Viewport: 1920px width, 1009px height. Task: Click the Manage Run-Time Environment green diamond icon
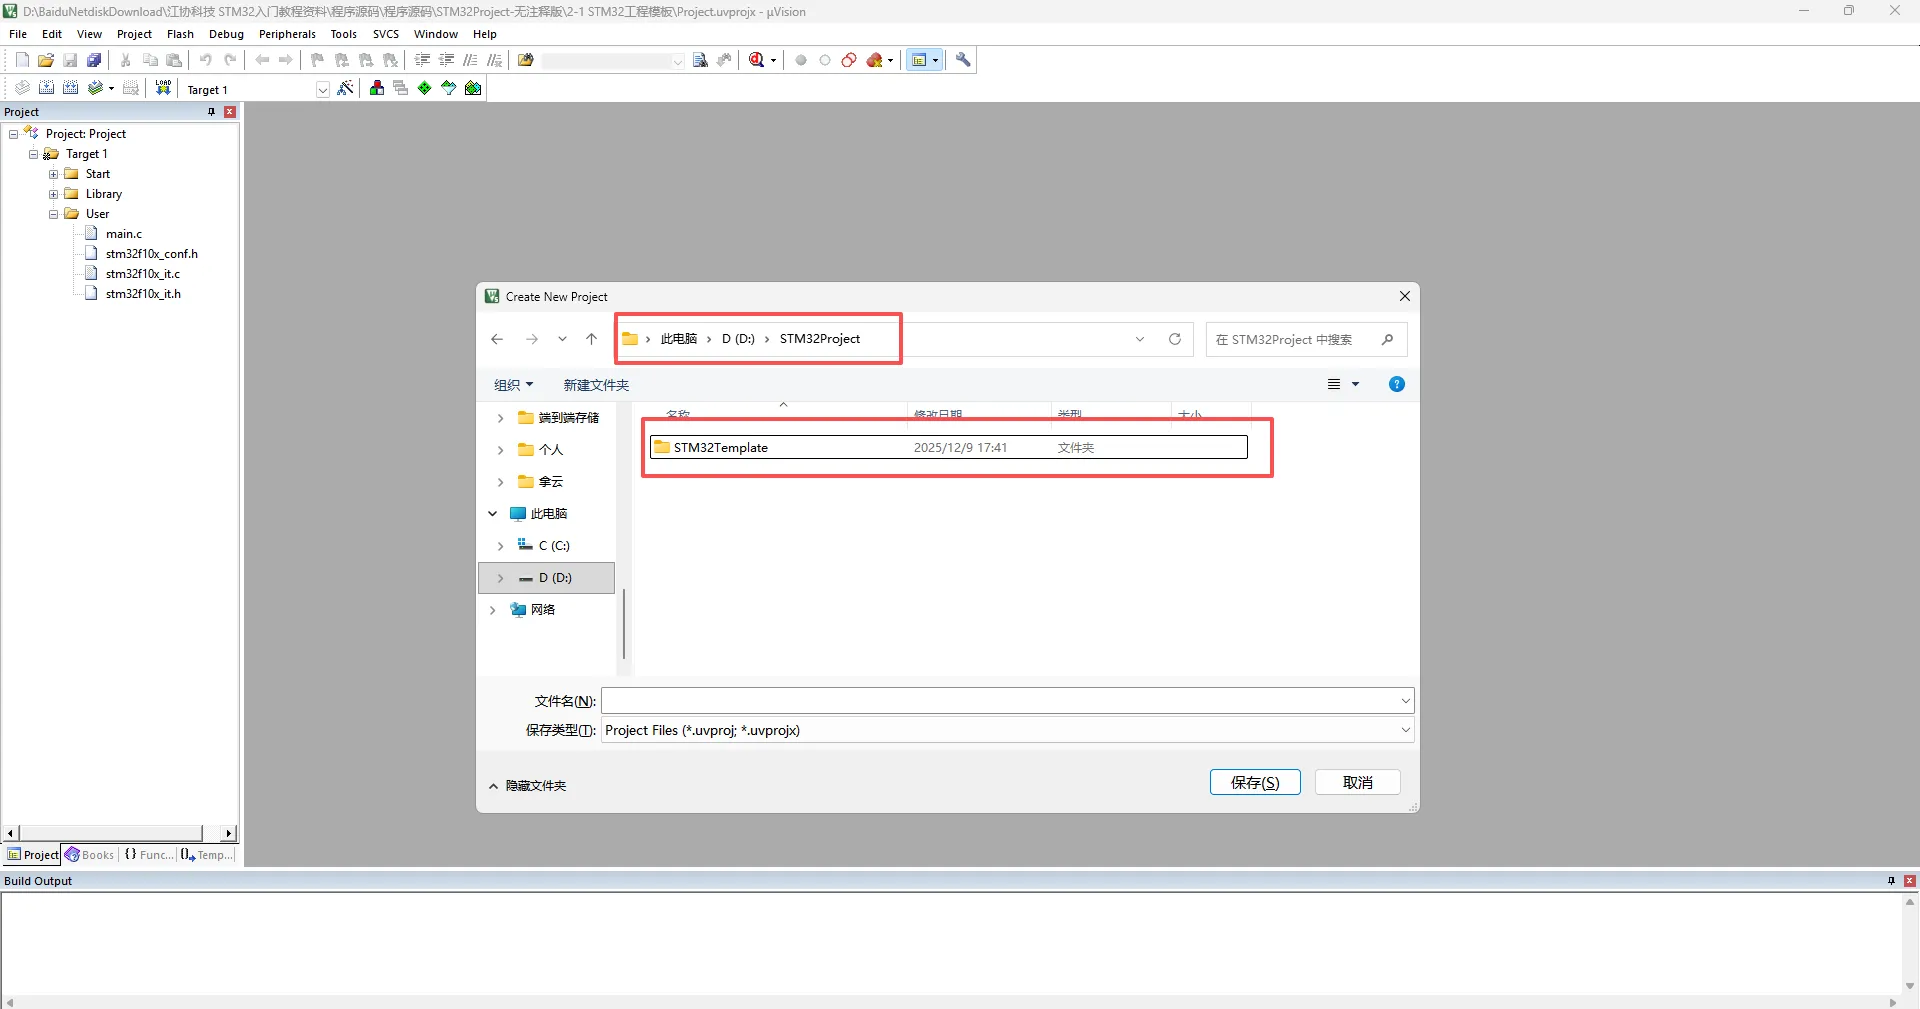pos(425,88)
